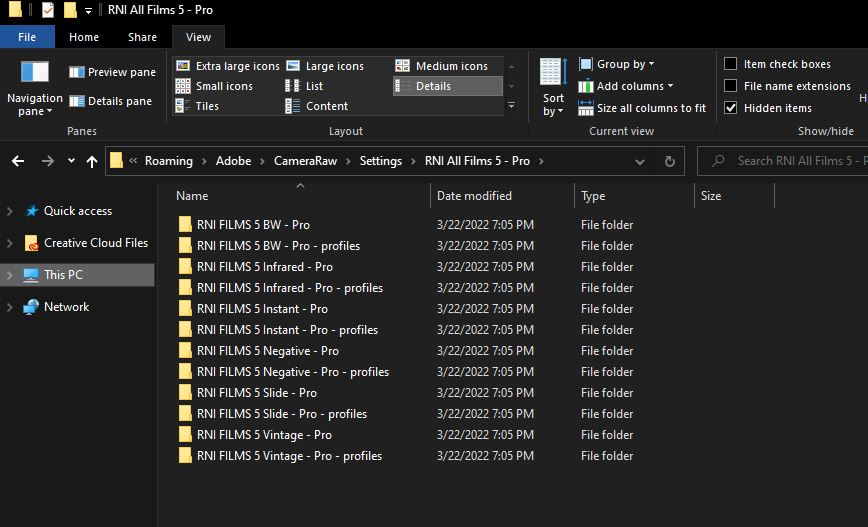Expand Quick access tree node

pyautogui.click(x=10, y=211)
